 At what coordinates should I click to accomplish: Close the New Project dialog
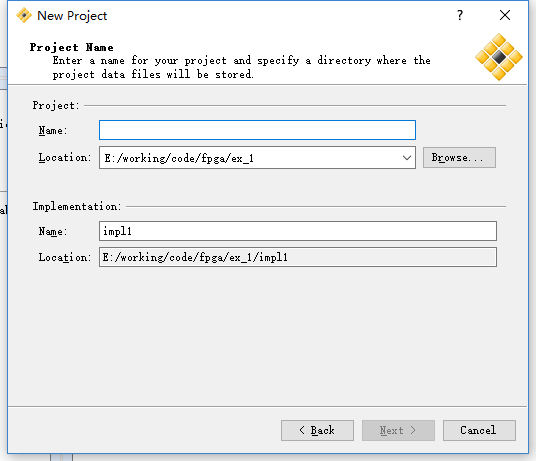(x=505, y=15)
